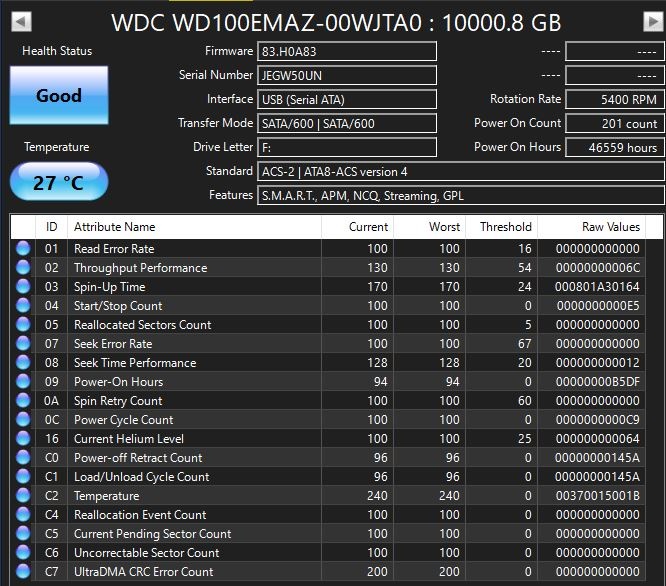Viewport: 666px width, 586px height.
Task: Click the Current column header
Action: click(x=358, y=227)
